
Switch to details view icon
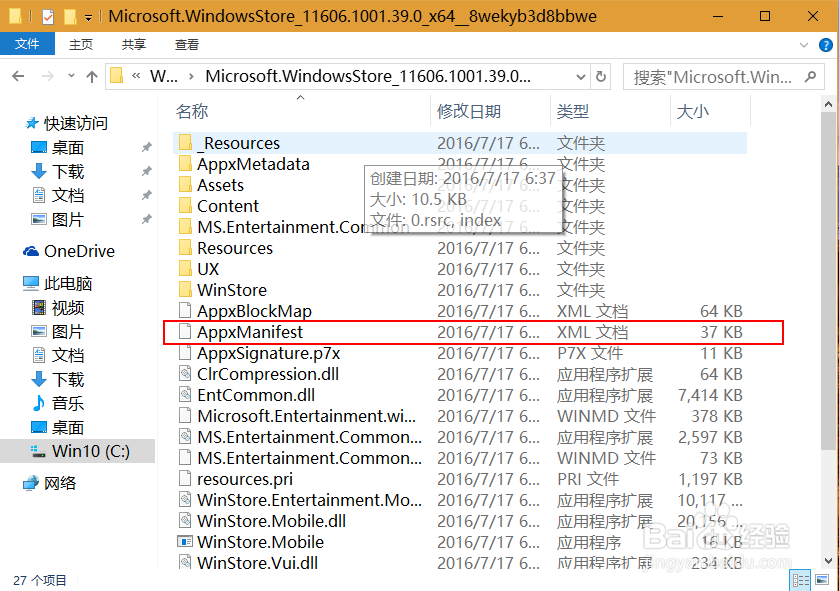[x=800, y=581]
